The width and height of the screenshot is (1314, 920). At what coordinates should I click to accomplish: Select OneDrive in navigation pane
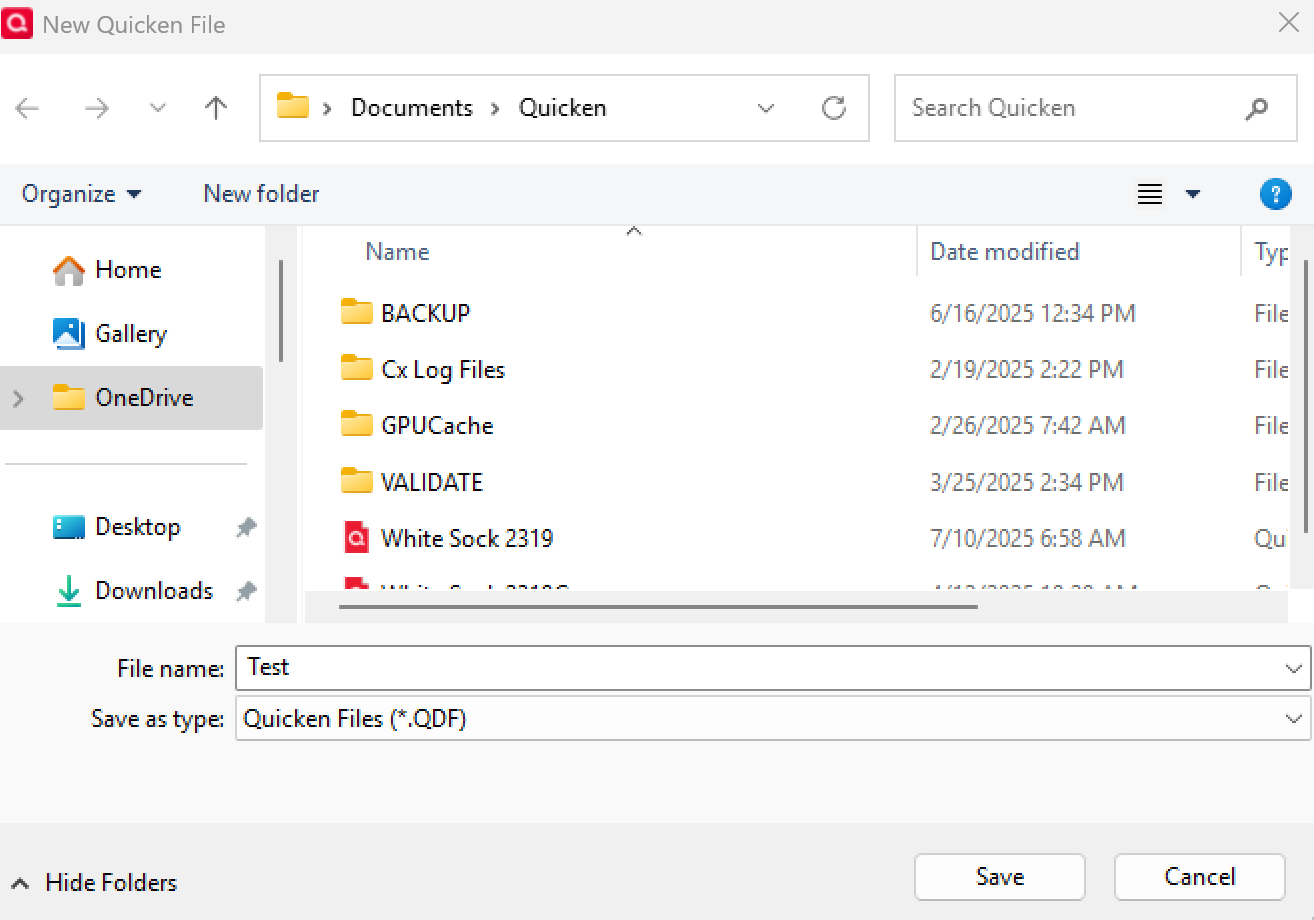(131, 398)
